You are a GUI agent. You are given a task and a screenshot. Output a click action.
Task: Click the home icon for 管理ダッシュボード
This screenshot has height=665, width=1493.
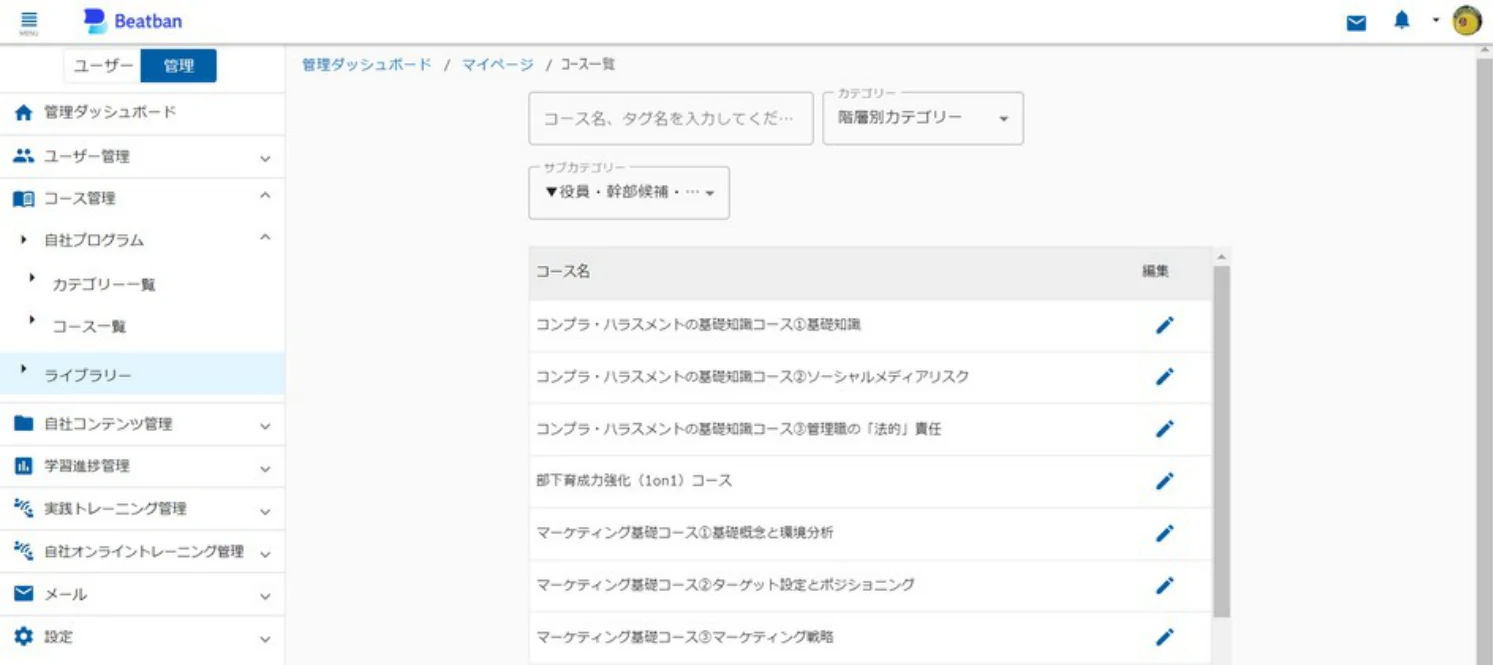click(24, 113)
